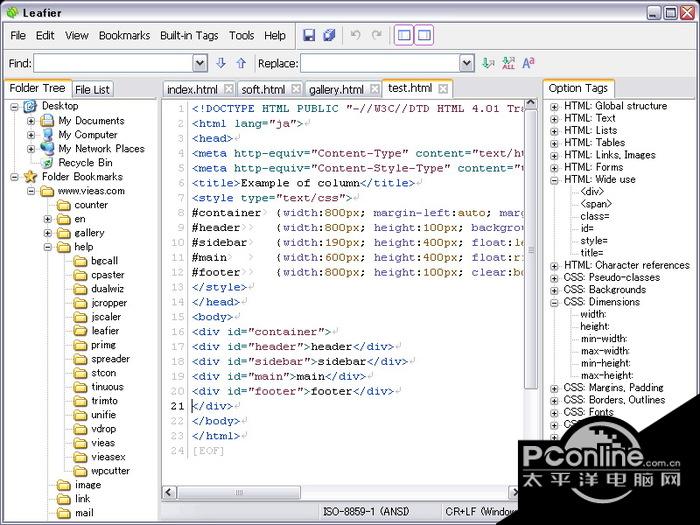Open the Replace history dropdown

coord(467,63)
